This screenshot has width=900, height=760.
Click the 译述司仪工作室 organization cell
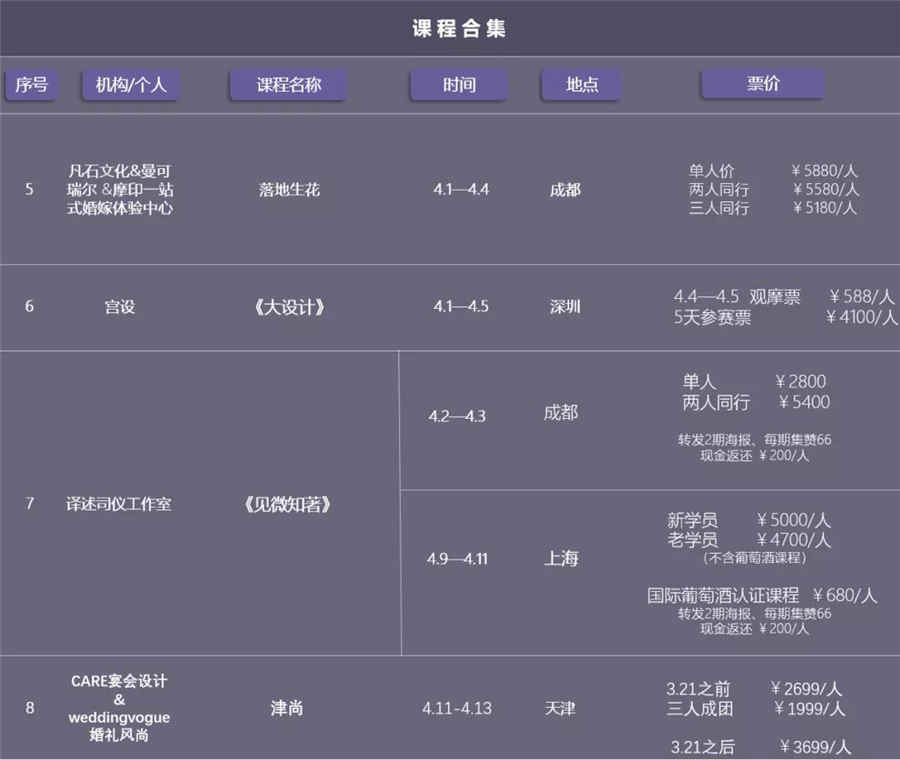click(x=119, y=505)
